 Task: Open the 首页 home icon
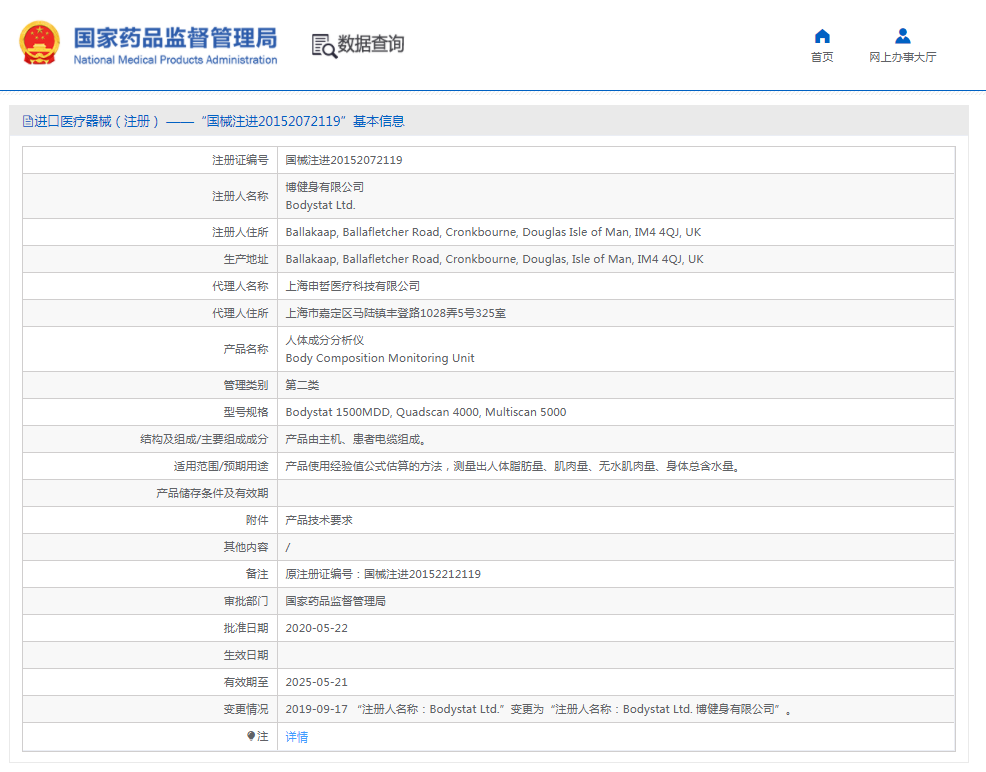[x=822, y=36]
